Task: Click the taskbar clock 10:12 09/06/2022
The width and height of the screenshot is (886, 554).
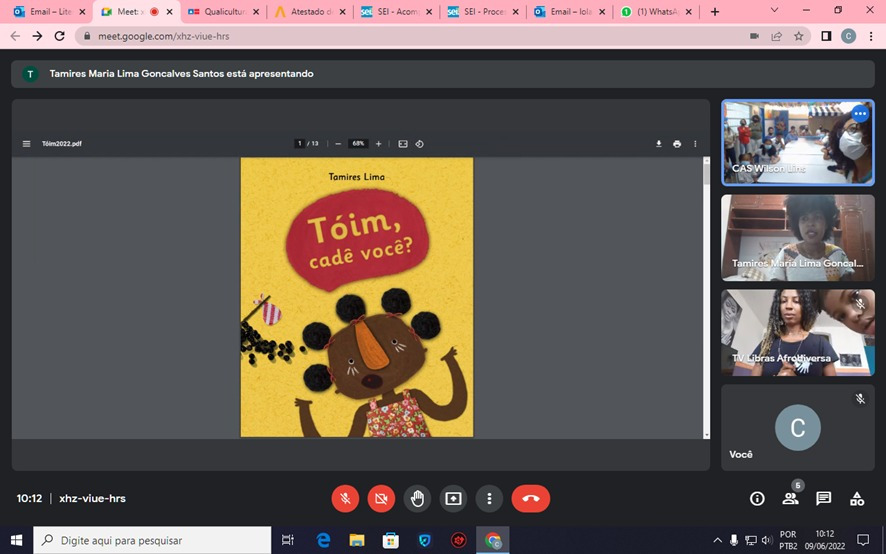Action: (x=825, y=540)
